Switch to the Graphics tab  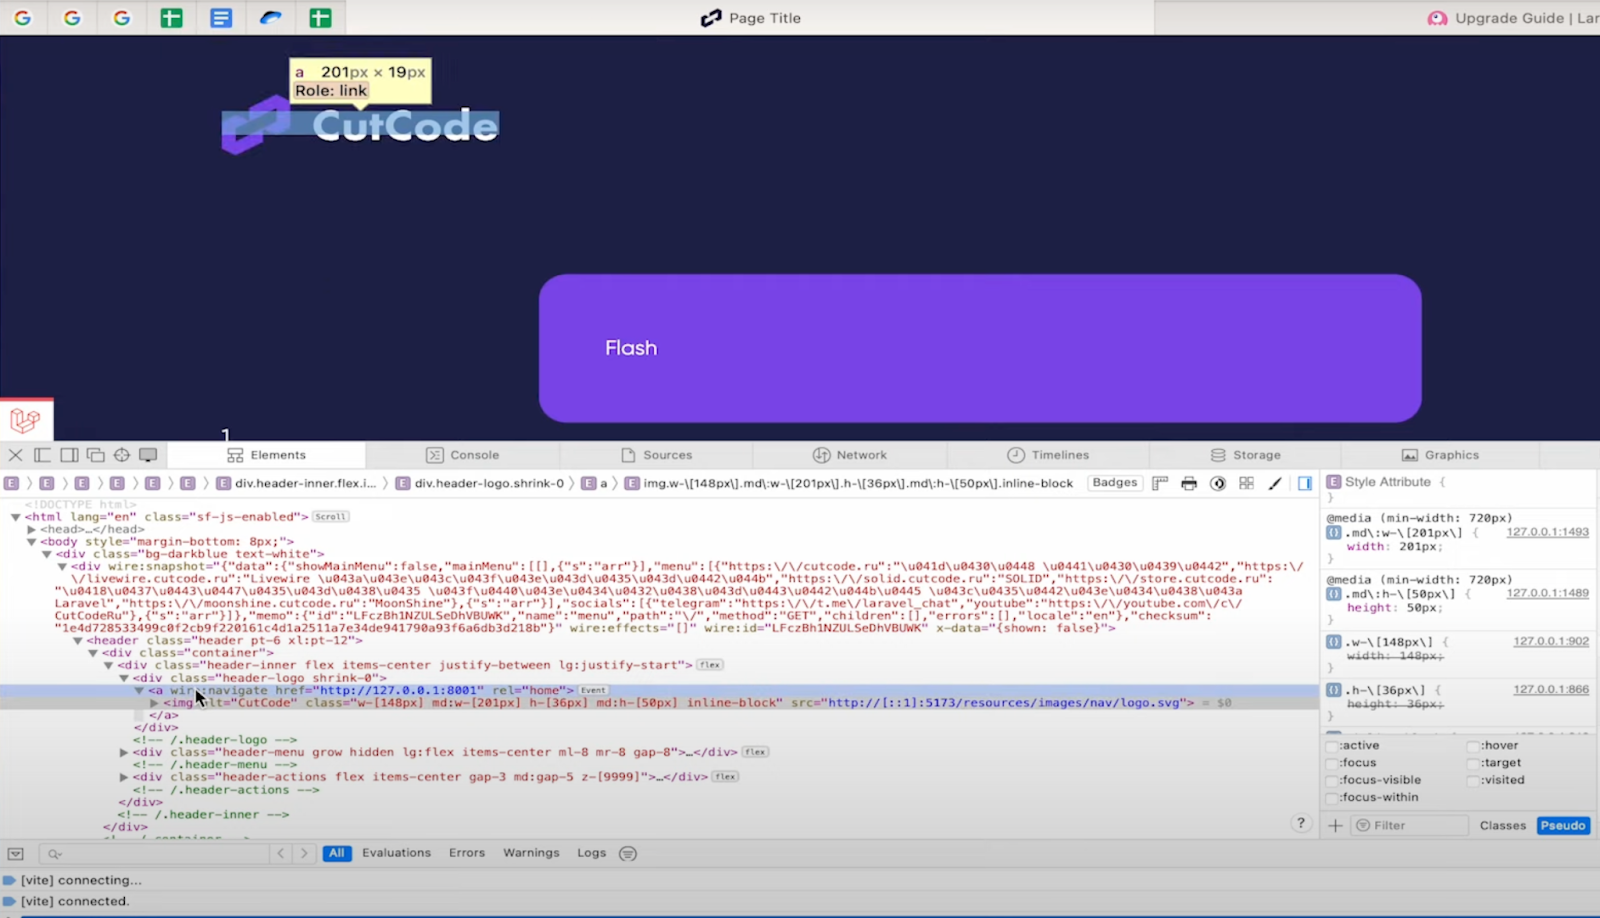[x=1441, y=455]
